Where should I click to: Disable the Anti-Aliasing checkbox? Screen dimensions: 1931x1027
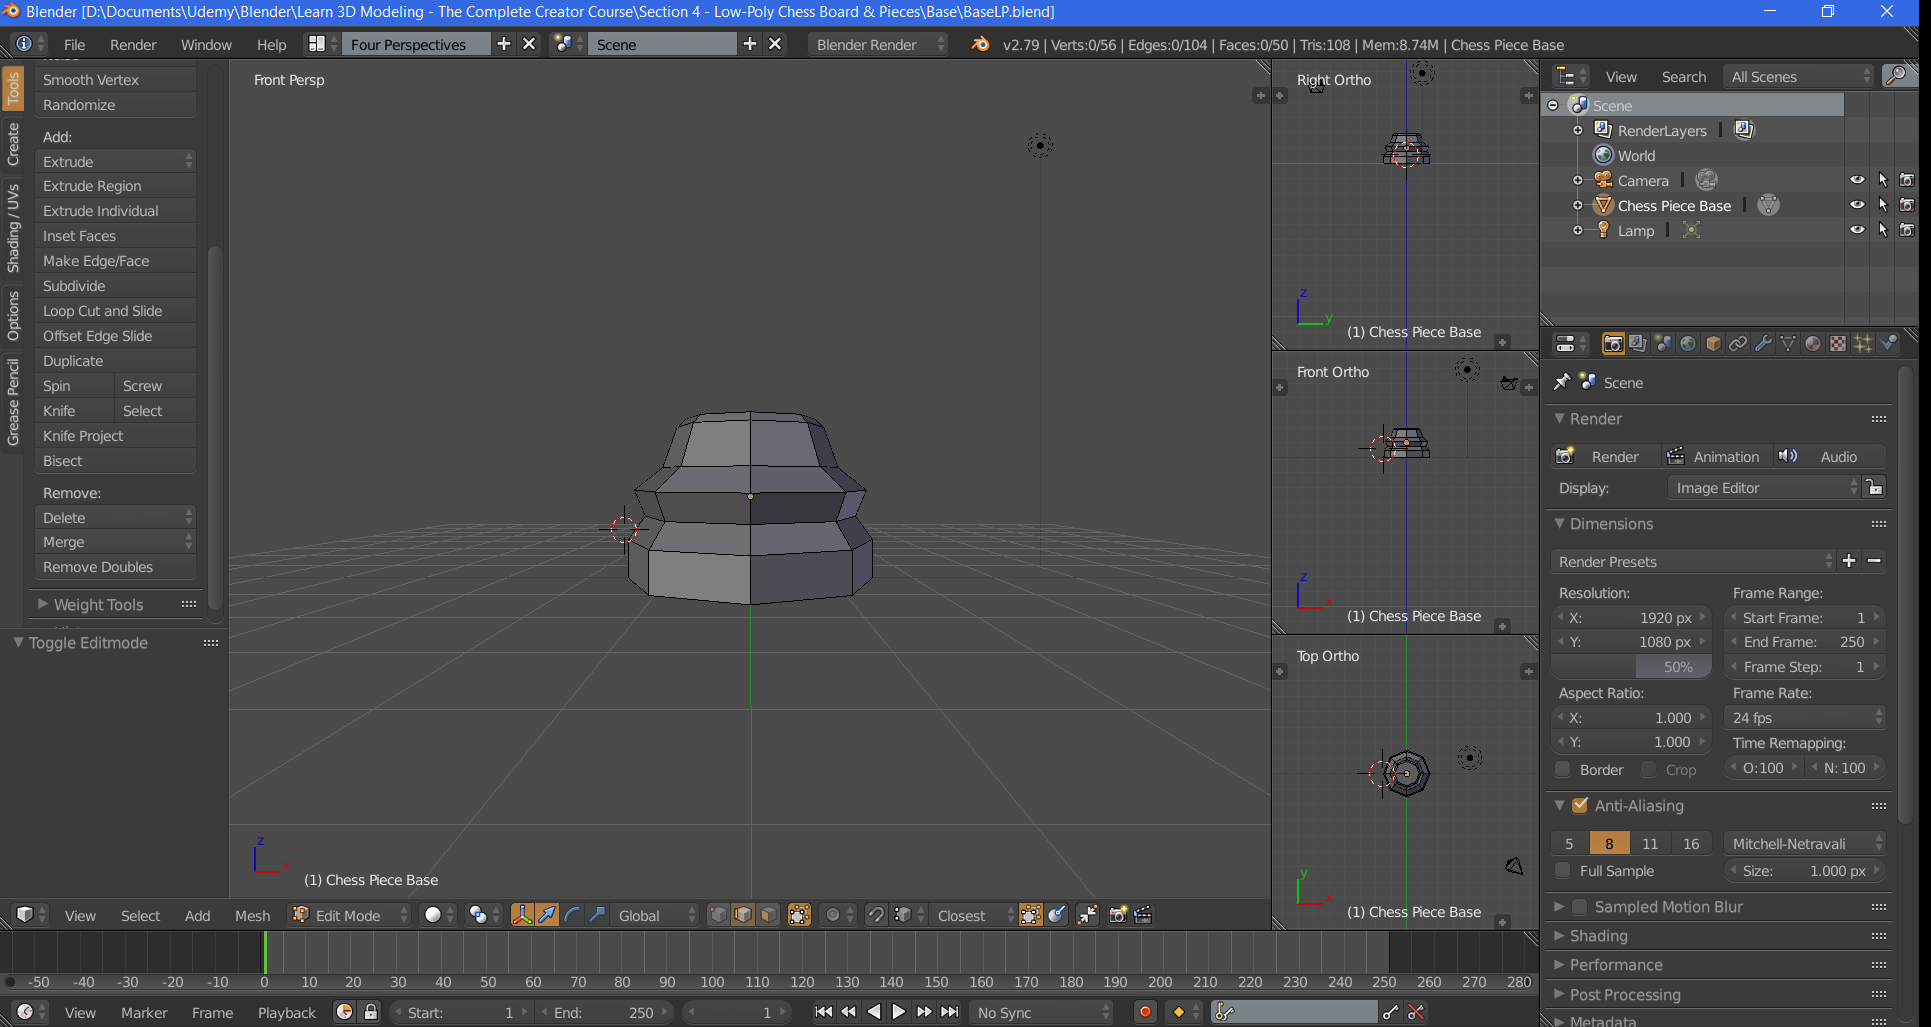coord(1580,805)
